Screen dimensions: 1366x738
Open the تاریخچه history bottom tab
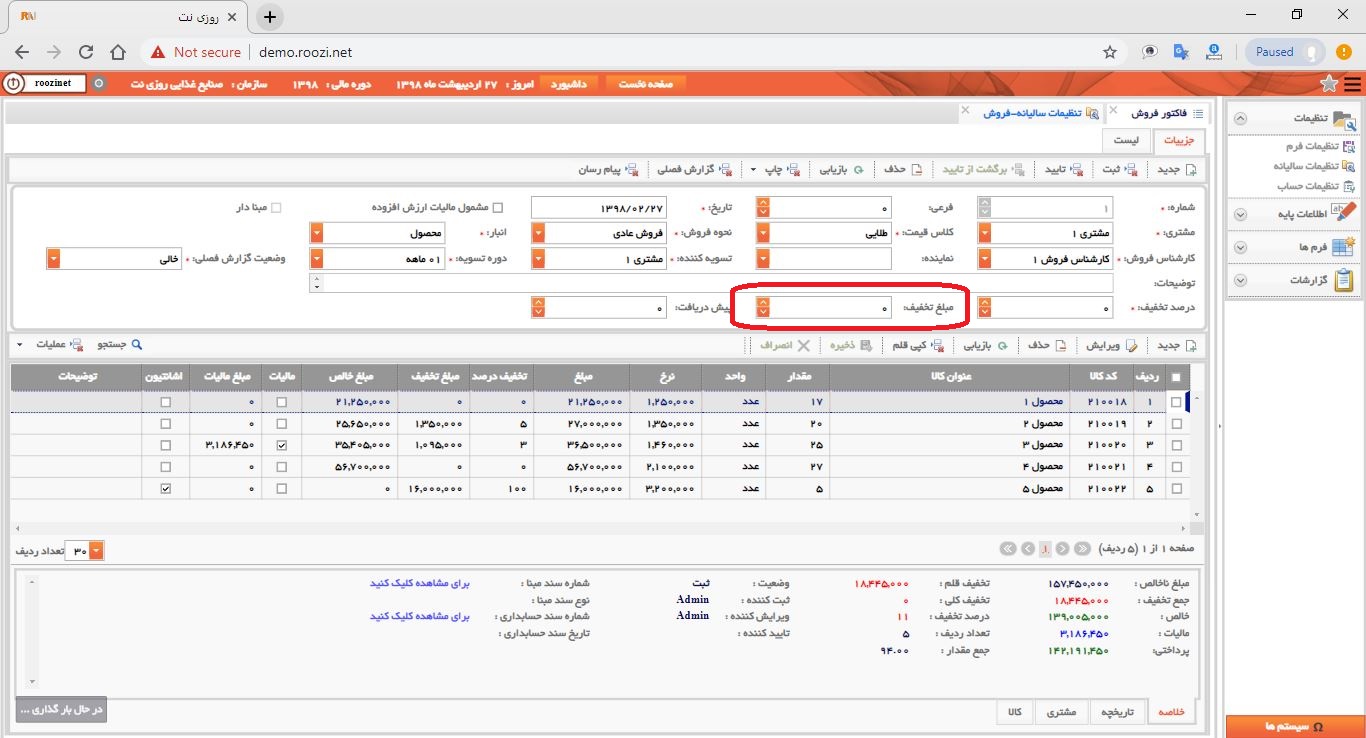1117,712
